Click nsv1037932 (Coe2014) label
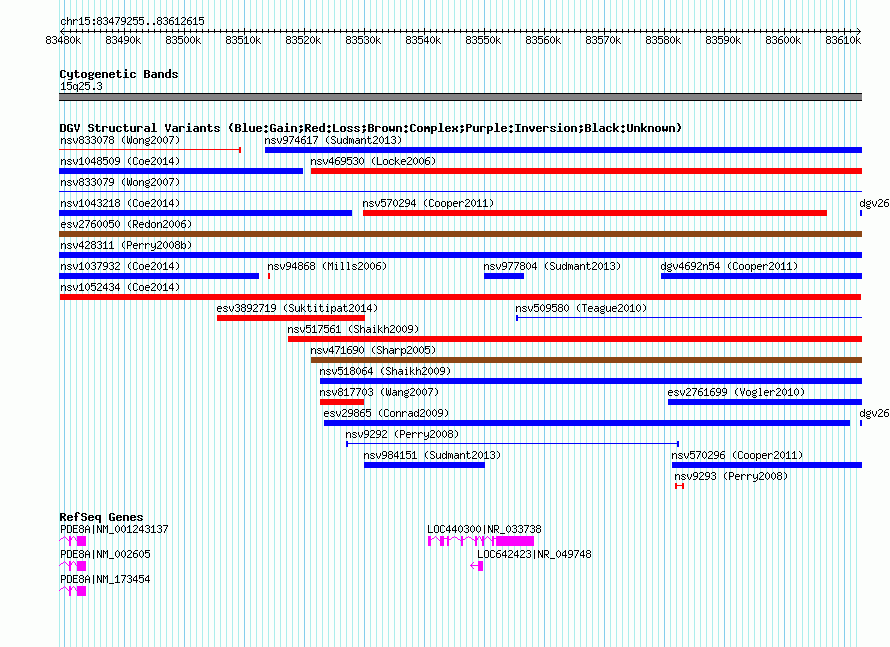The height and width of the screenshot is (647, 890). 120,266
